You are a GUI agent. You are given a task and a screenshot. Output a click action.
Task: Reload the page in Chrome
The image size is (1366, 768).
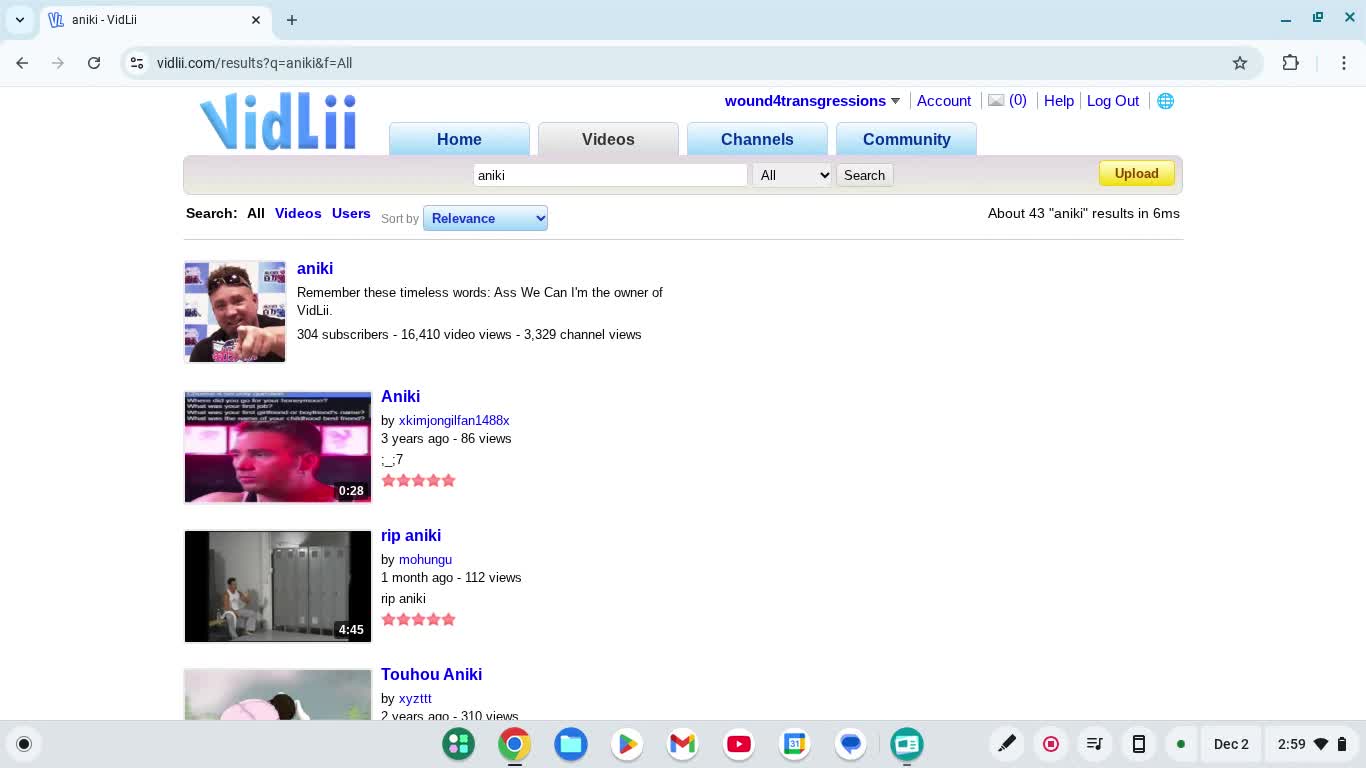[94, 63]
